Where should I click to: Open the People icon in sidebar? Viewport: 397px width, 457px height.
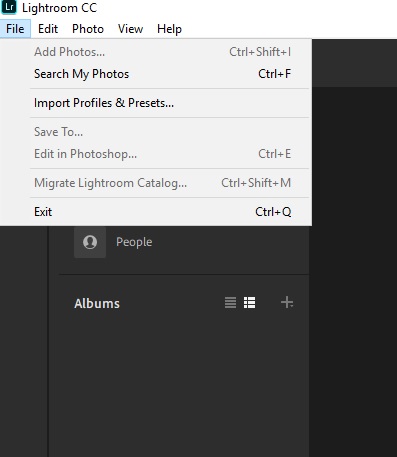tap(90, 242)
